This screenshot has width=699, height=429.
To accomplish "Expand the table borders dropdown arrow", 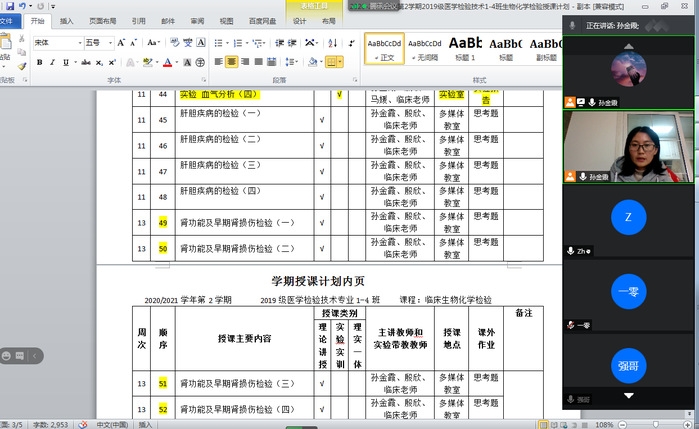I will pyautogui.click(x=343, y=62).
